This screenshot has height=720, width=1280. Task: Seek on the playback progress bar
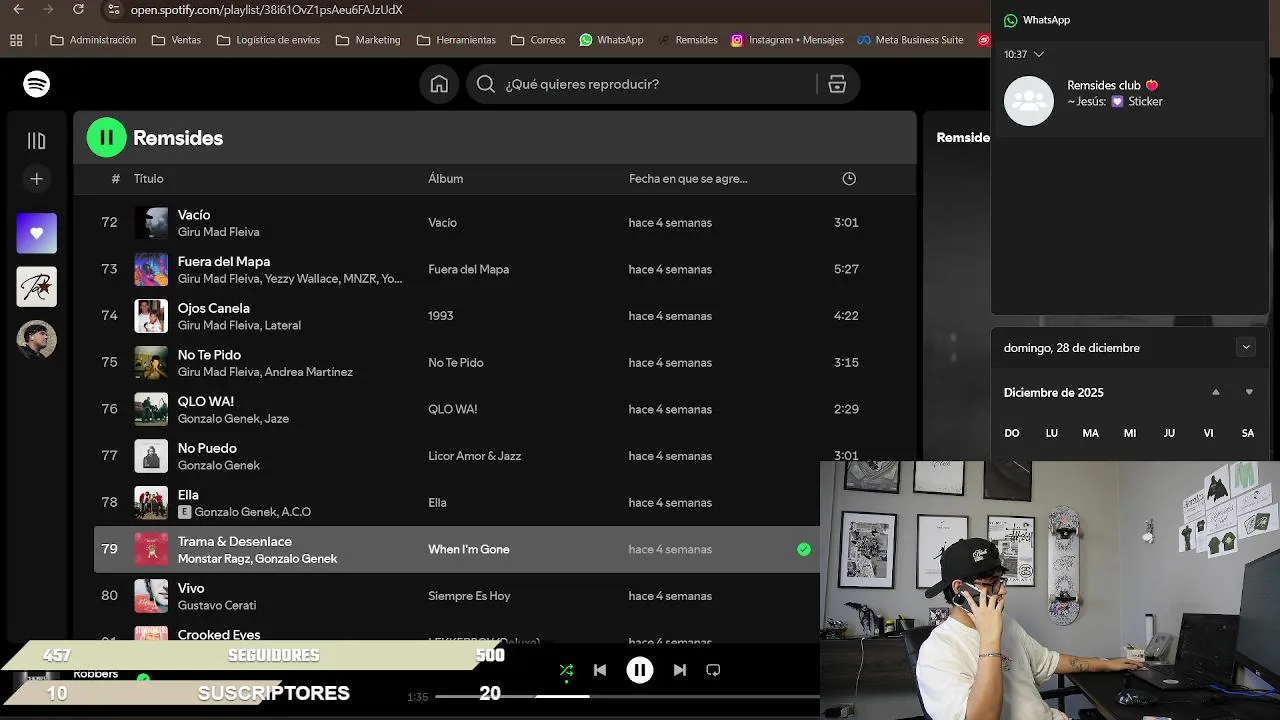pos(628,696)
